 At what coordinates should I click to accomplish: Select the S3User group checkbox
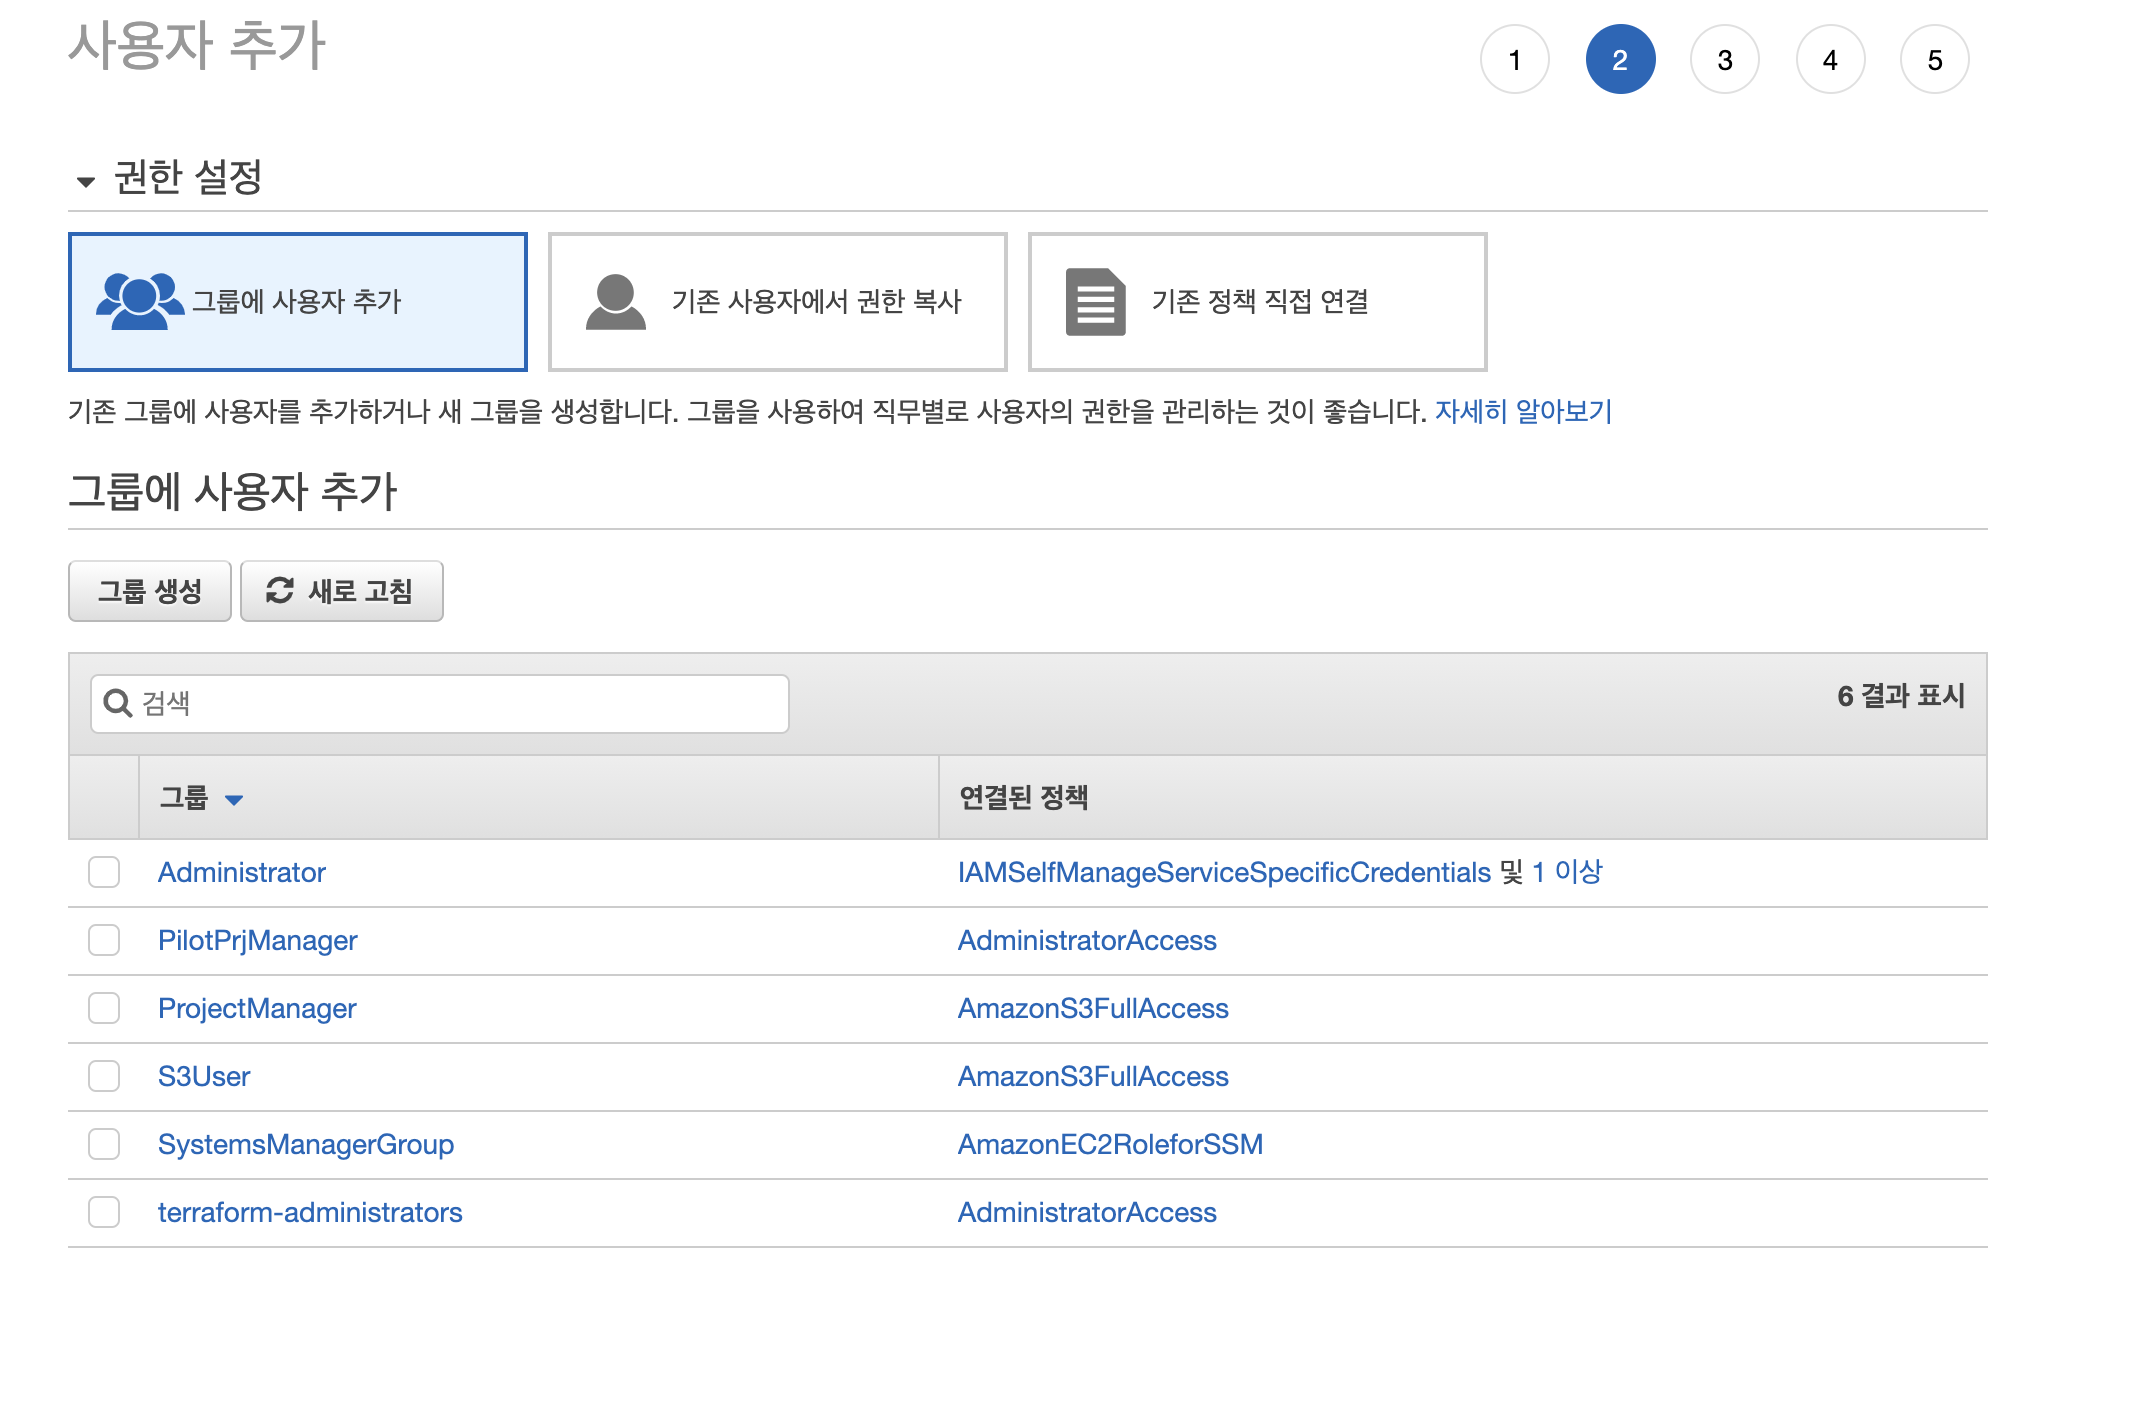click(104, 1076)
